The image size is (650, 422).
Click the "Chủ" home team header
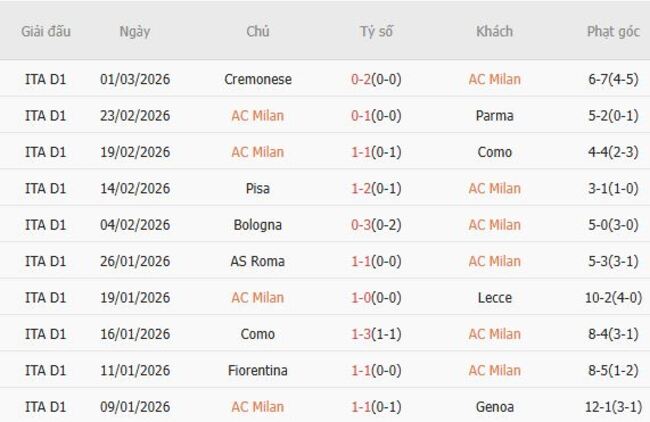(x=258, y=31)
